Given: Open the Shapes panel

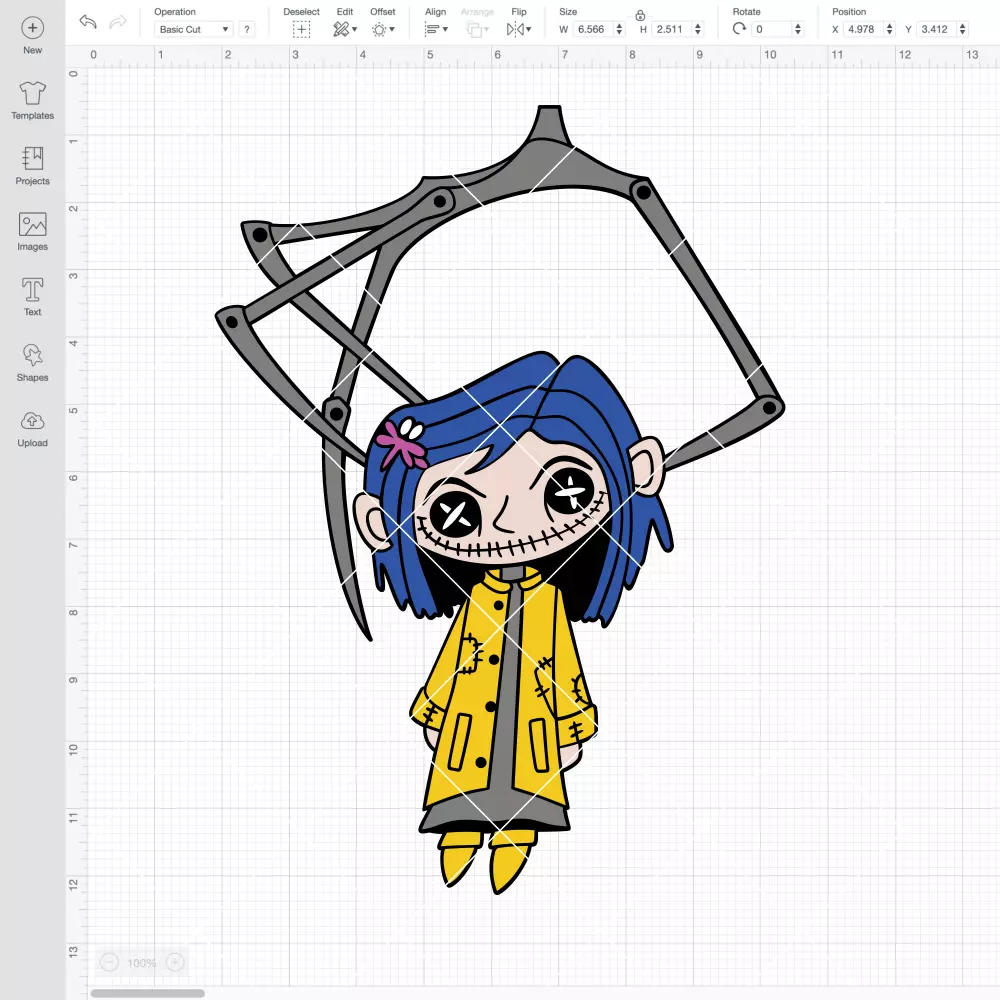Looking at the screenshot, I should tap(33, 362).
